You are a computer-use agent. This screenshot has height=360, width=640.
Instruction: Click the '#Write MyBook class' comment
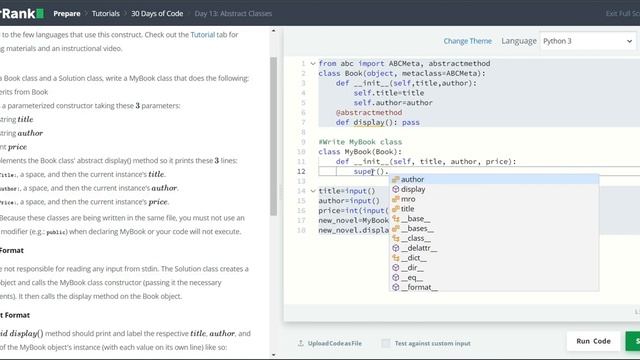(360, 142)
